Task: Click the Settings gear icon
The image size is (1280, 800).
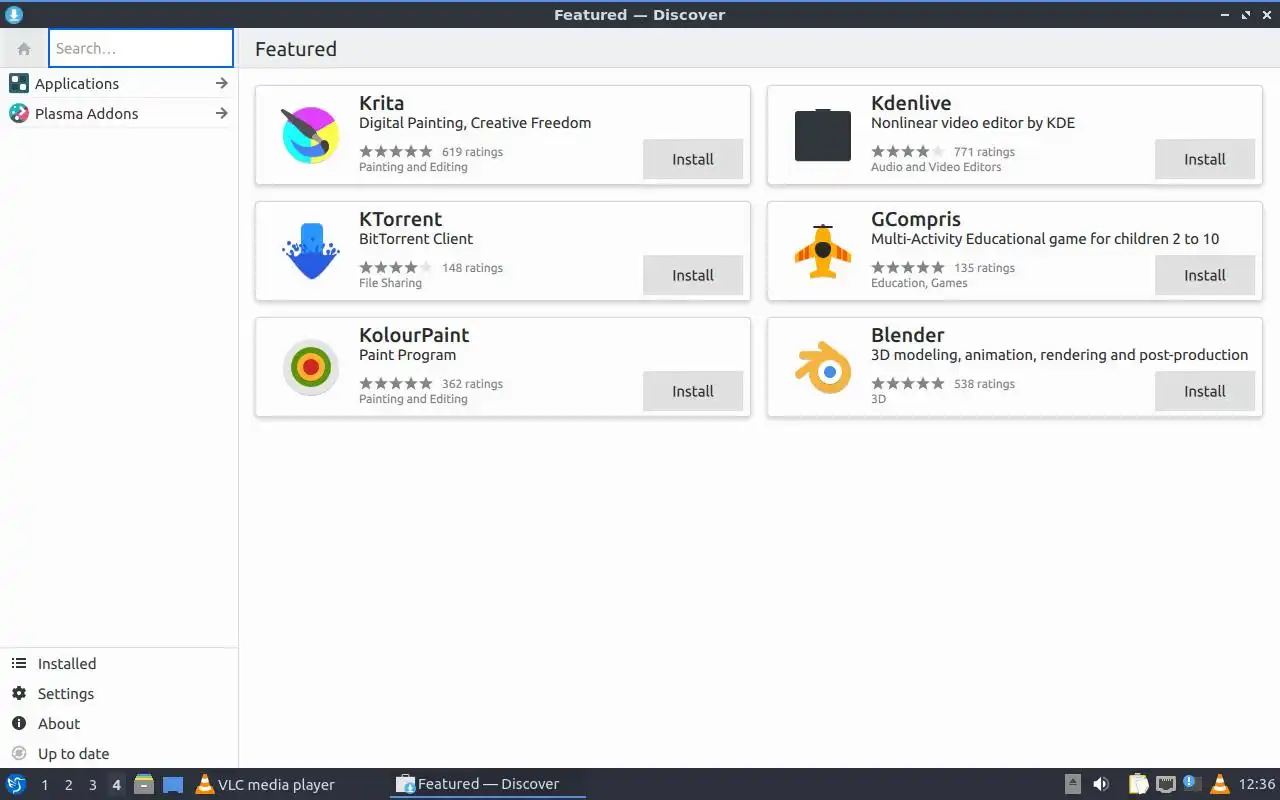Action: (x=18, y=693)
